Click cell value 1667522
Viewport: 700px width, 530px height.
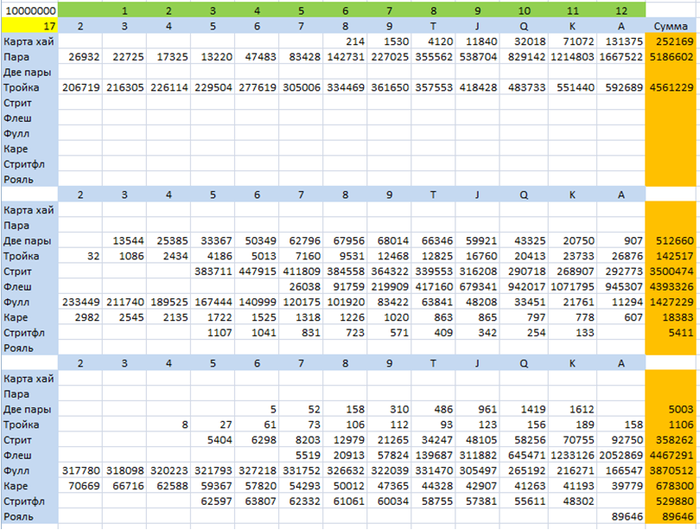click(621, 57)
